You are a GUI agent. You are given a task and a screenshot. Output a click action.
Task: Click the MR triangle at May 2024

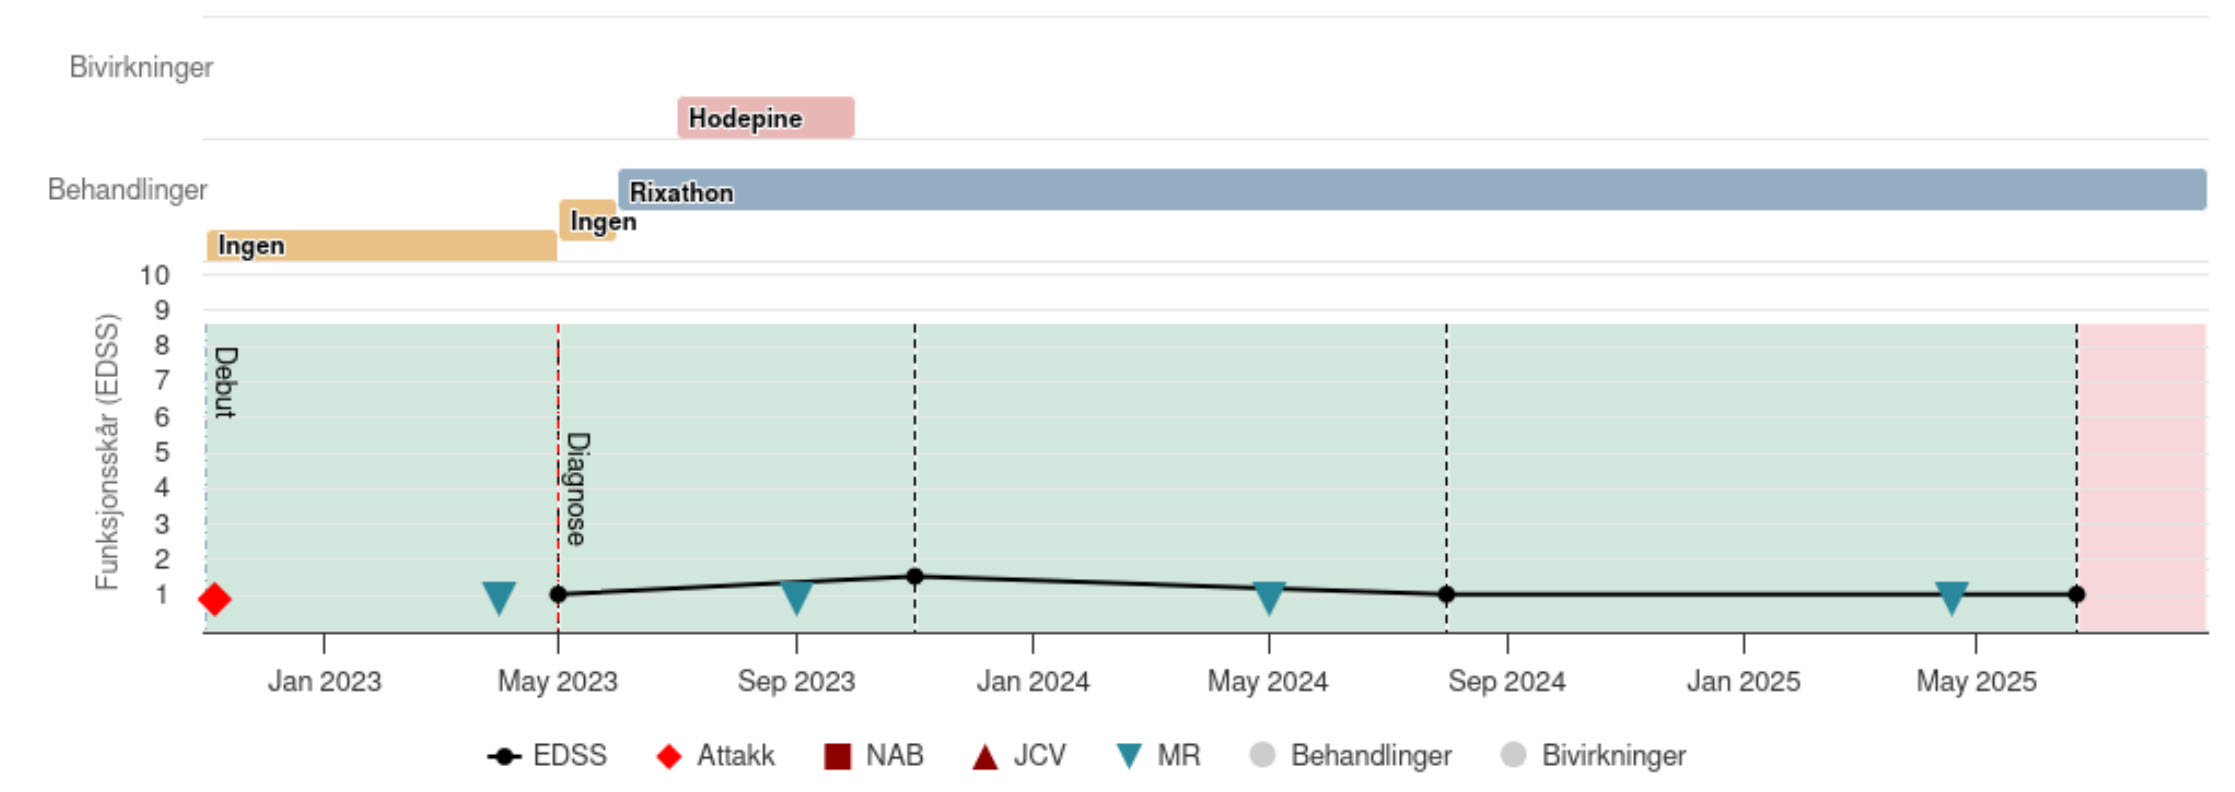tap(1269, 597)
